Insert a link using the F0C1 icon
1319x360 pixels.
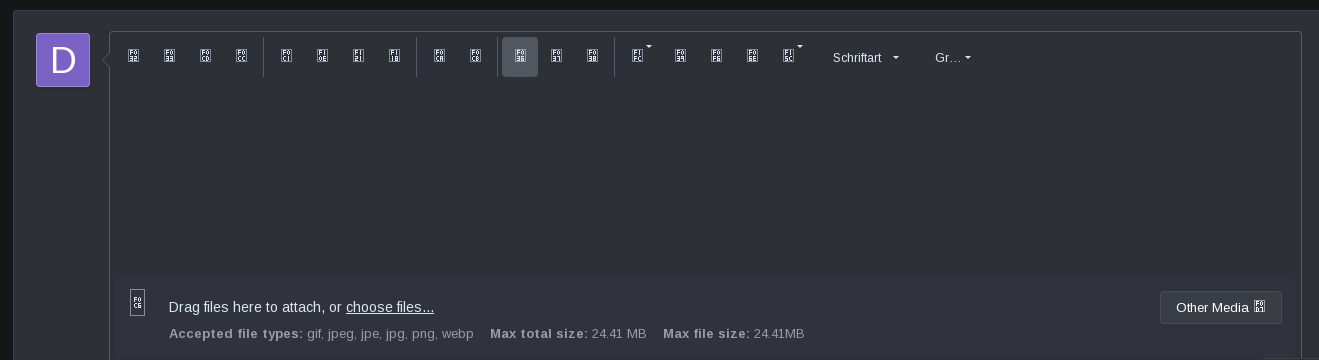point(286,57)
